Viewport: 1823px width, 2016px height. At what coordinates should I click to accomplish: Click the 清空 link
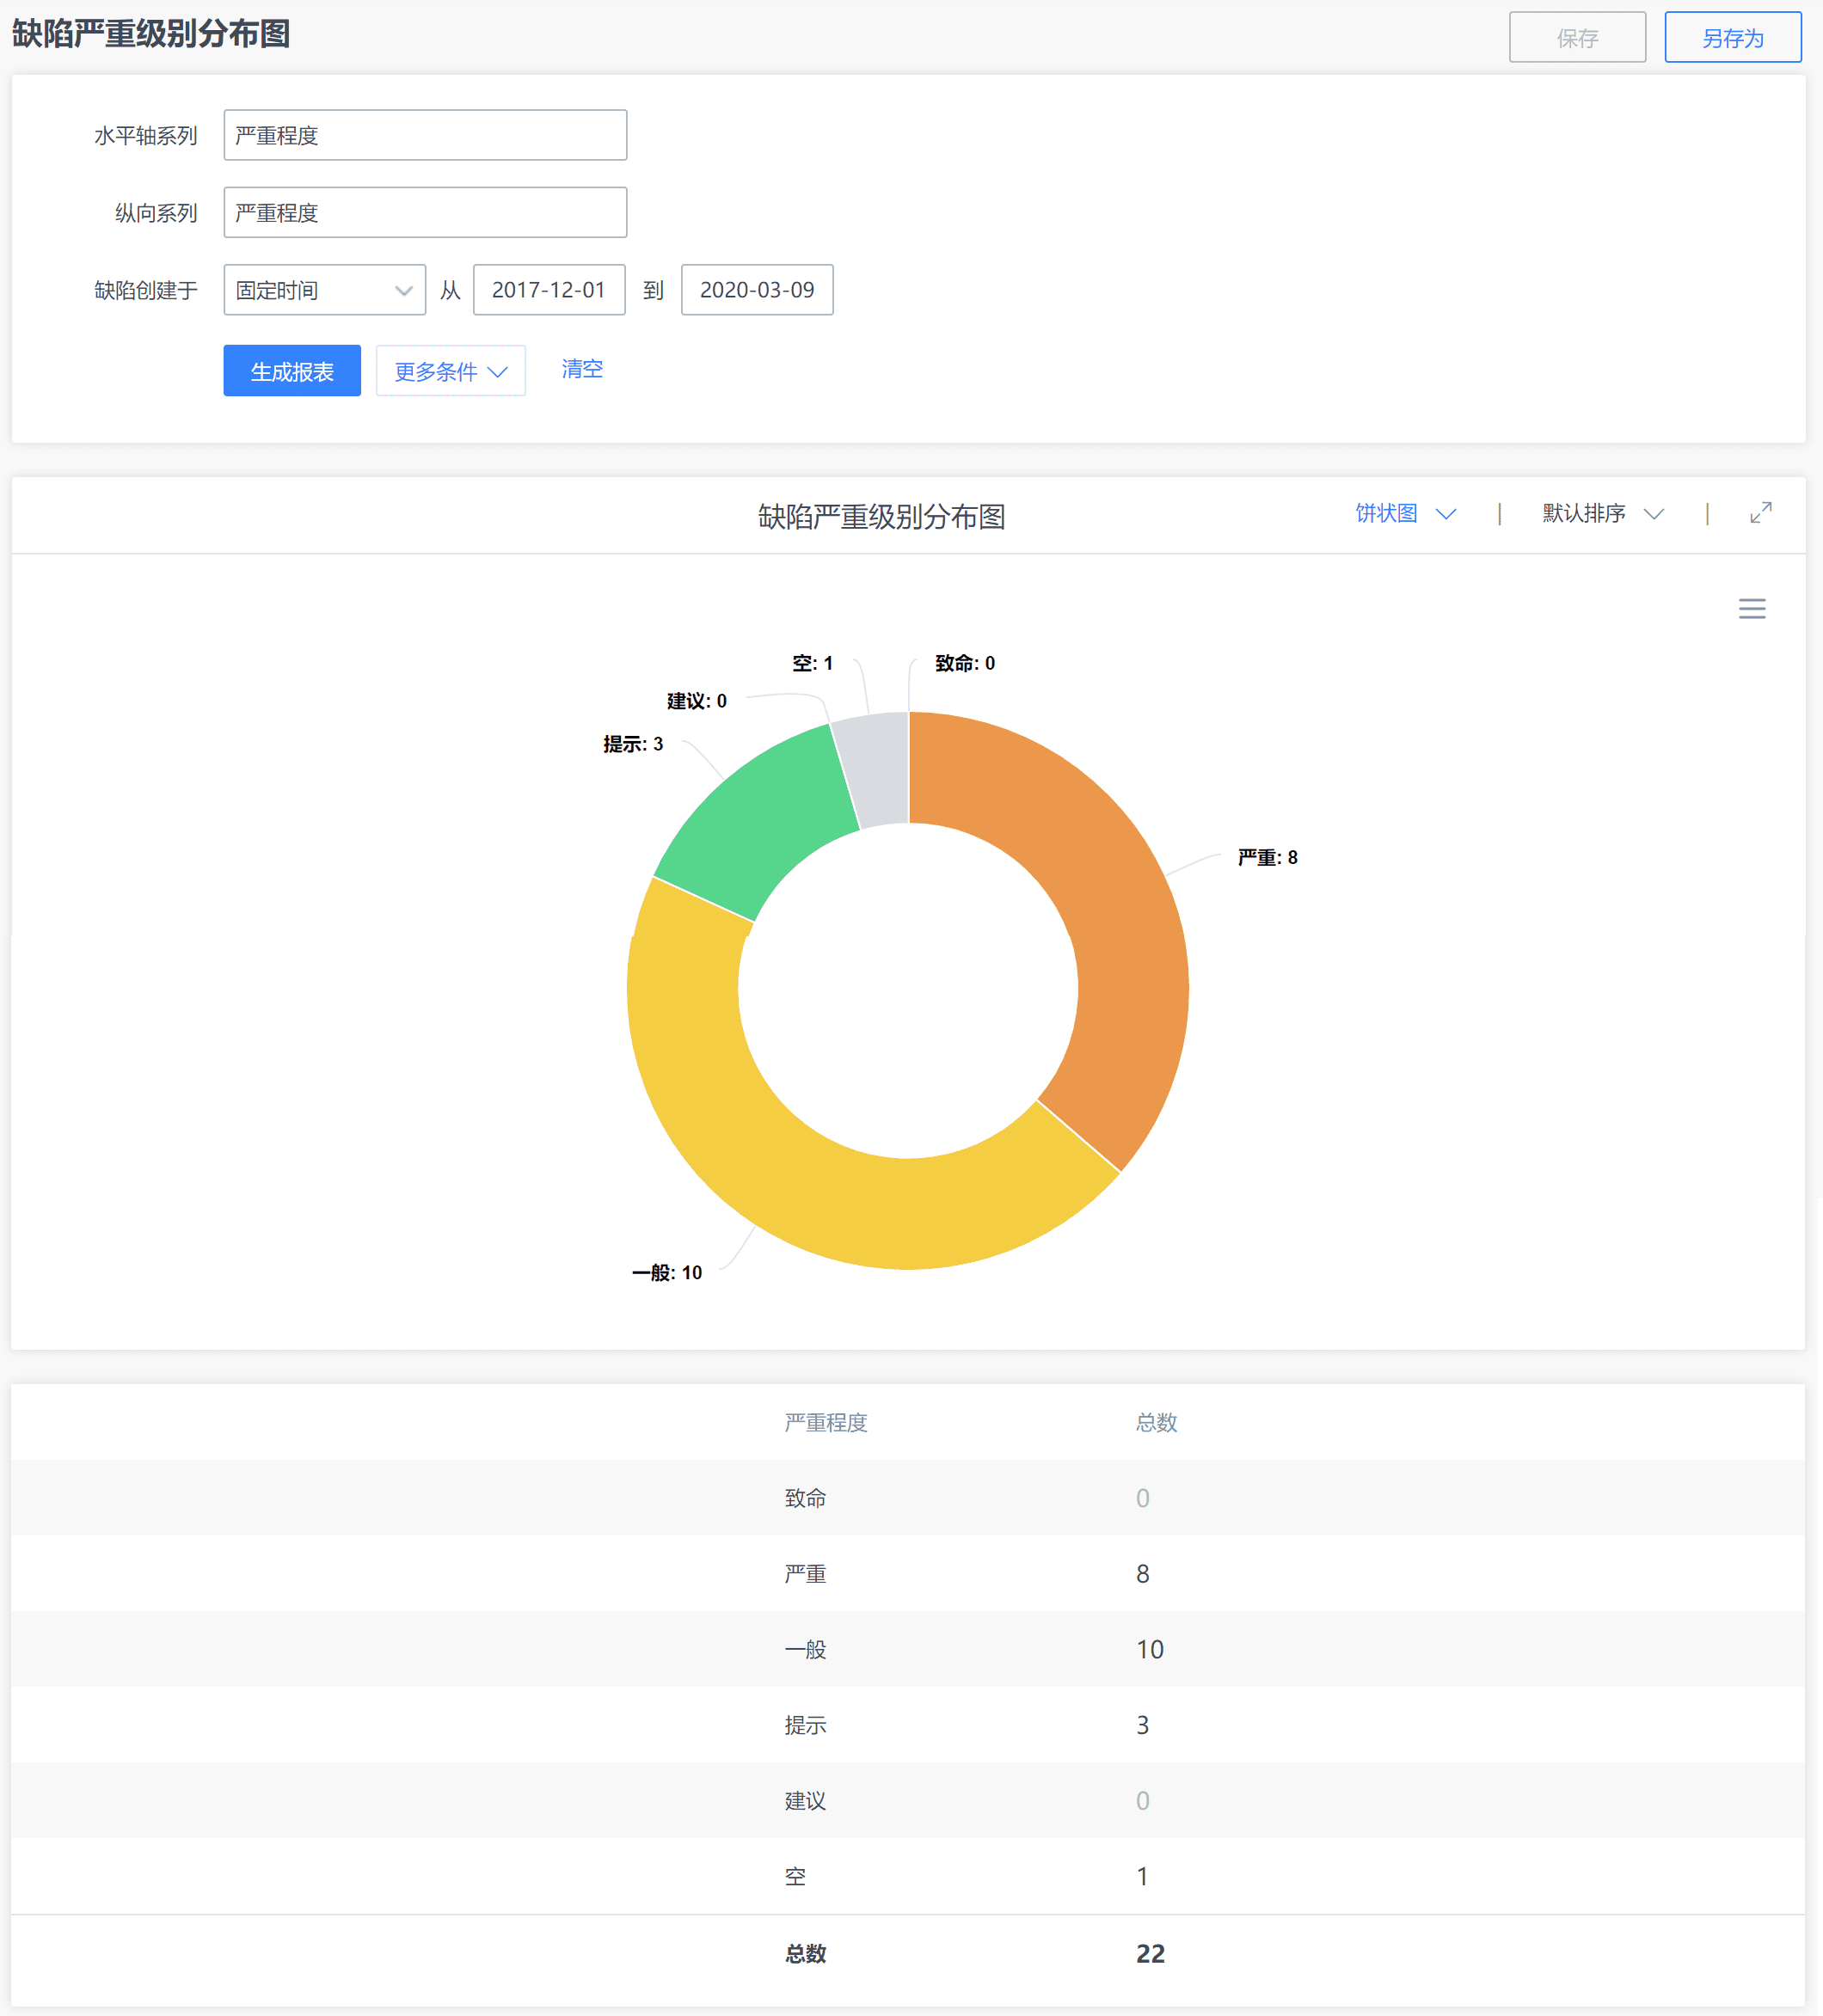point(582,369)
